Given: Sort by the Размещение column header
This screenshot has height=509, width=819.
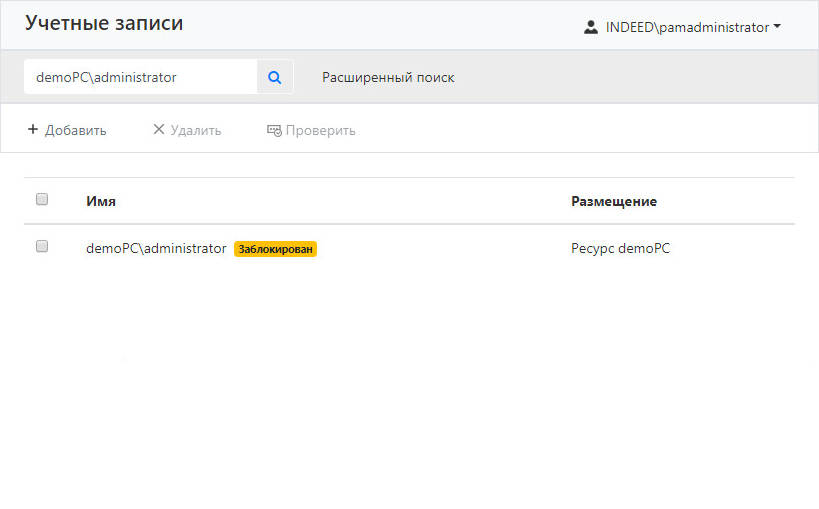Looking at the screenshot, I should click(613, 201).
